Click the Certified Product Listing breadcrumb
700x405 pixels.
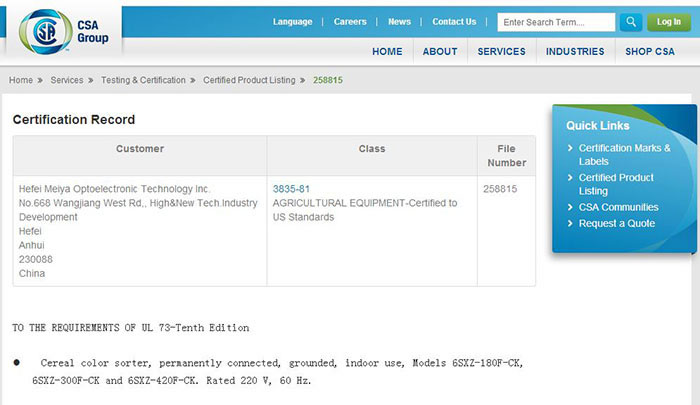point(249,80)
